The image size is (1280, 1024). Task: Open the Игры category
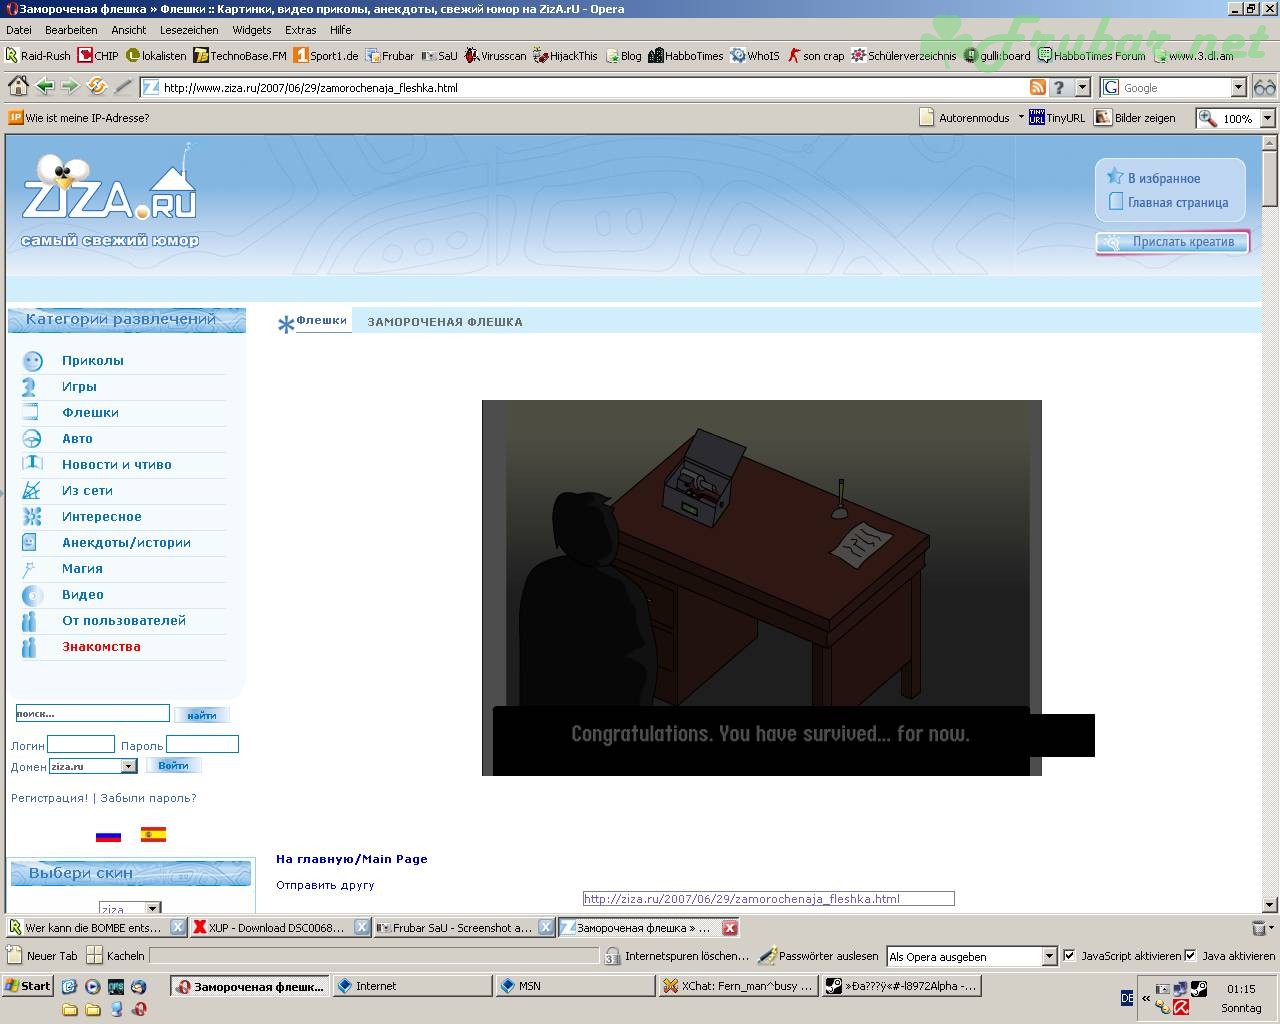click(79, 386)
